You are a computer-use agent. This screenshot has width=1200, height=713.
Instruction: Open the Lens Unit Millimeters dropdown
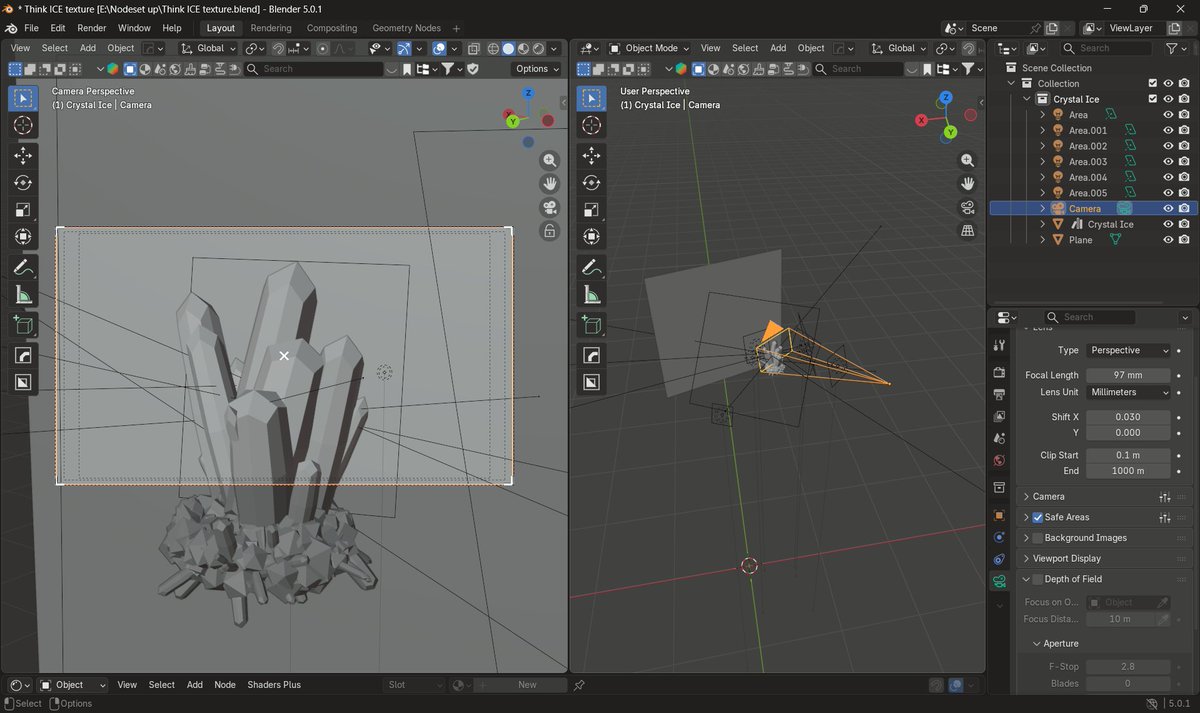[1128, 392]
